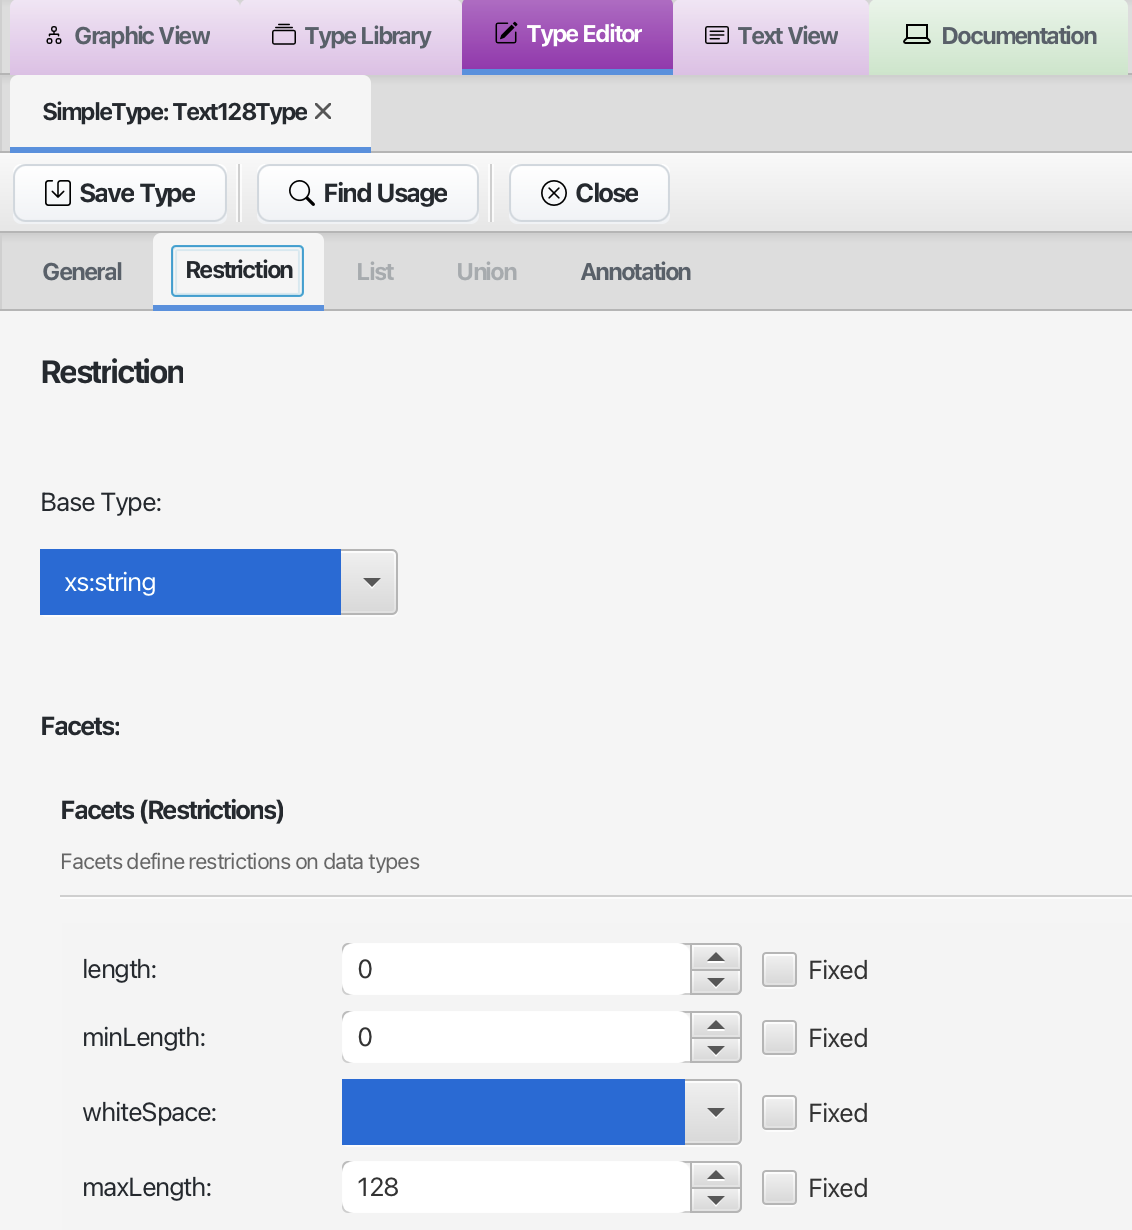Viewport: 1132px width, 1230px height.
Task: Open the whiteSpace value dropdown
Action: 713,1112
